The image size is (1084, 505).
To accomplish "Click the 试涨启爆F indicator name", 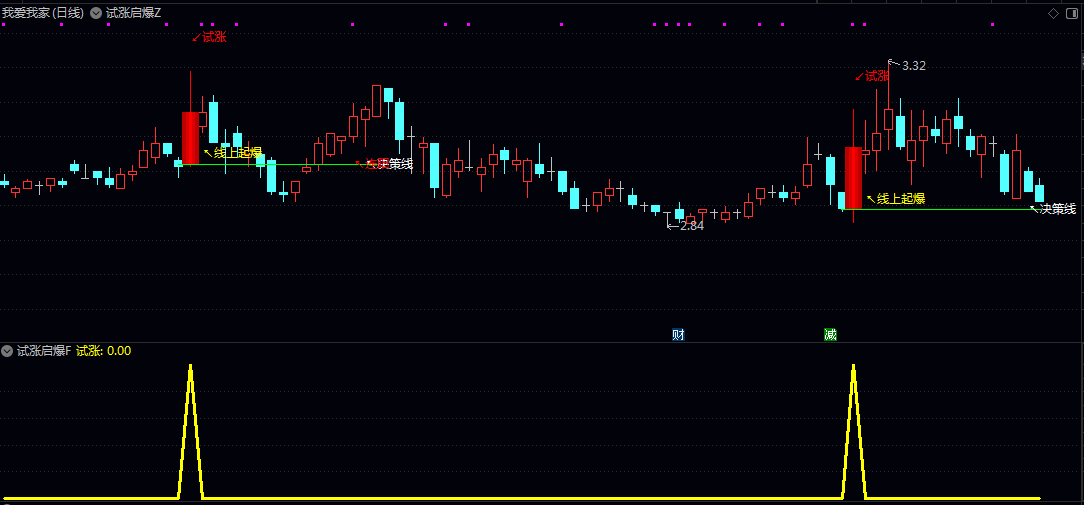I will (44, 351).
